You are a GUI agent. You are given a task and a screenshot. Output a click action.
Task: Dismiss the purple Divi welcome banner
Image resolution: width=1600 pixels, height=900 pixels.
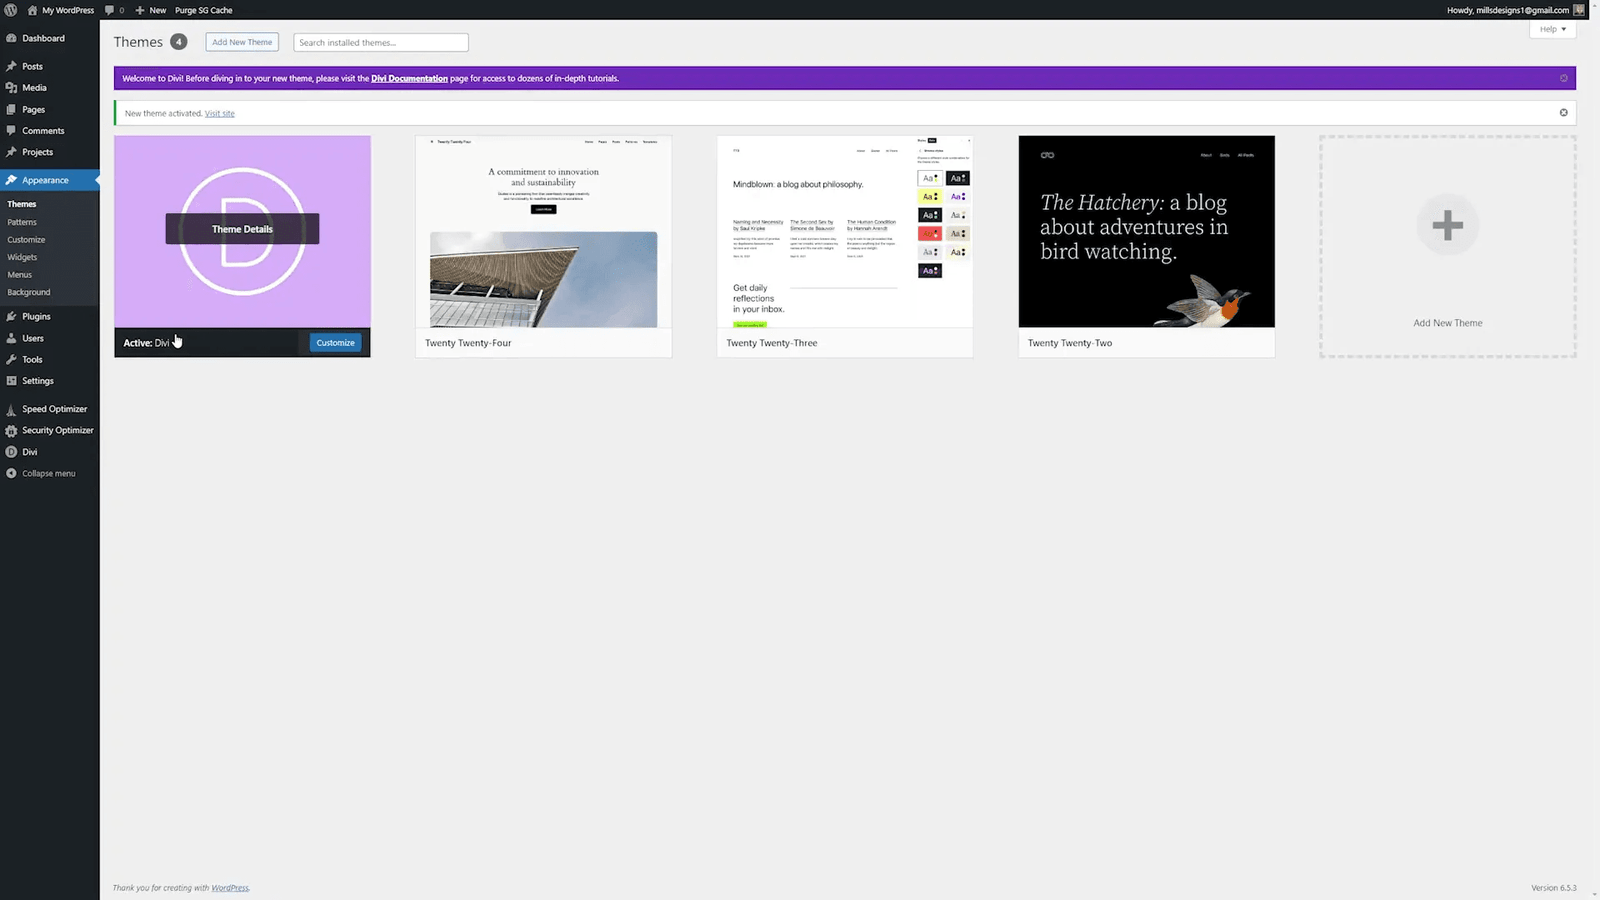tap(1564, 78)
